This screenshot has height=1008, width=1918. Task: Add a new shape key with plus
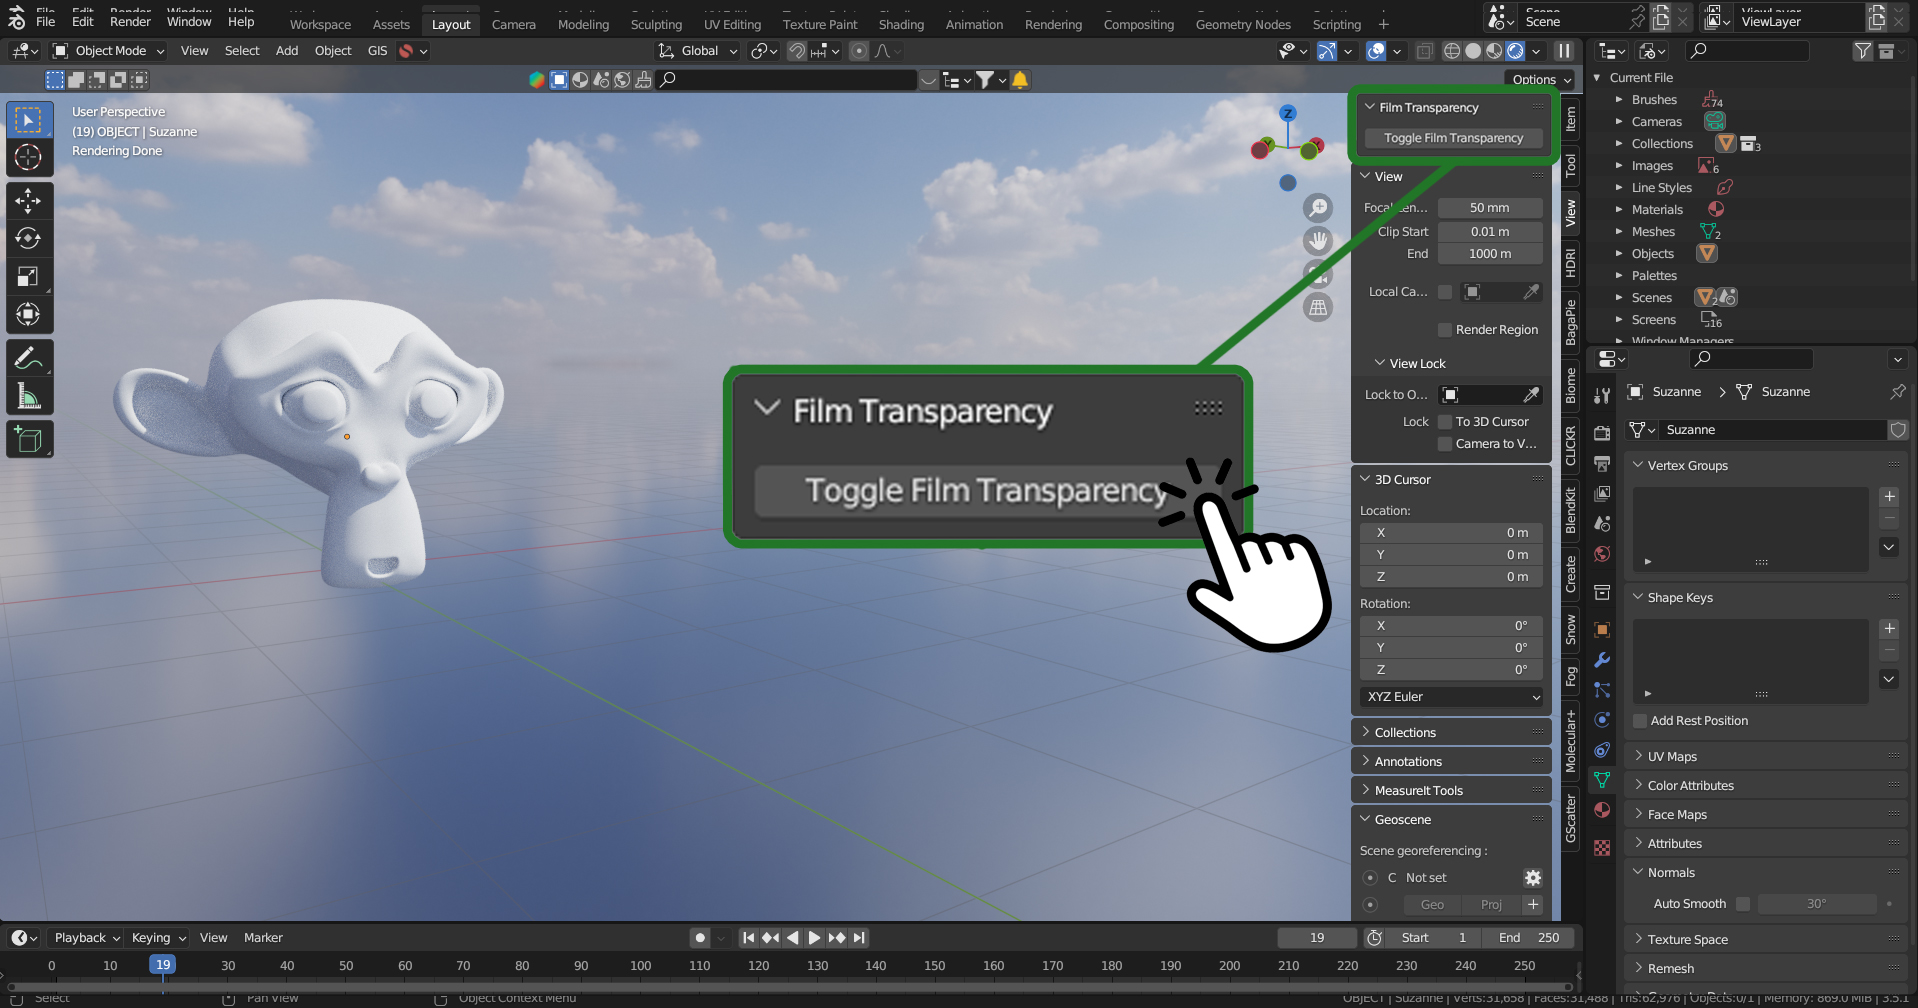(x=1889, y=629)
